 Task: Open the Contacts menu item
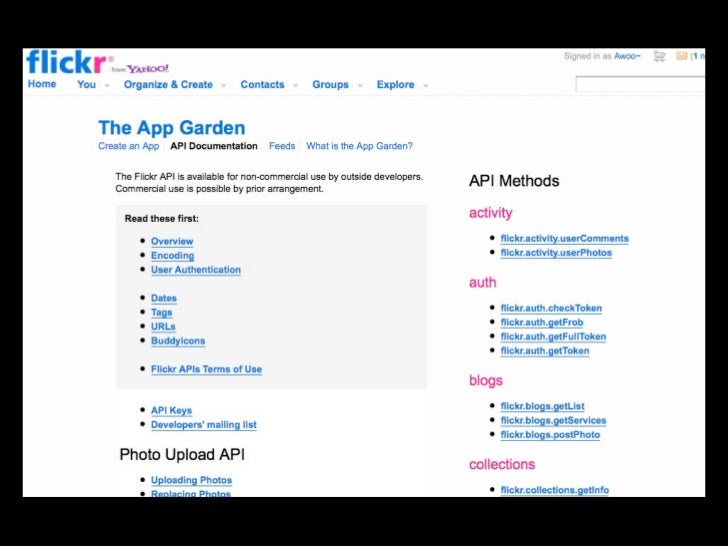[x=262, y=84]
